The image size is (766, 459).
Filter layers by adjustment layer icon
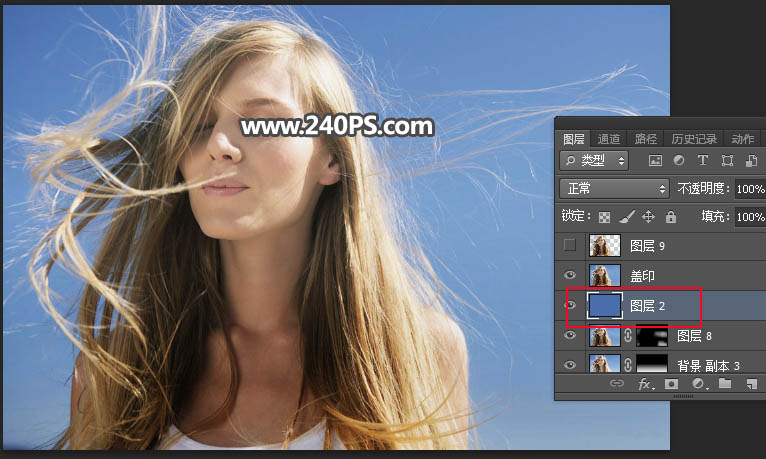click(x=679, y=160)
